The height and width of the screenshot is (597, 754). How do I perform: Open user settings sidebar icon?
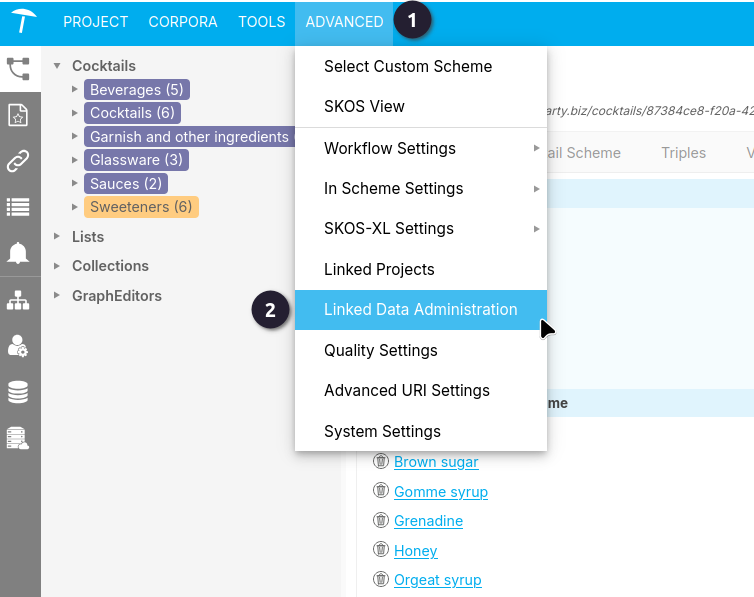[x=18, y=346]
